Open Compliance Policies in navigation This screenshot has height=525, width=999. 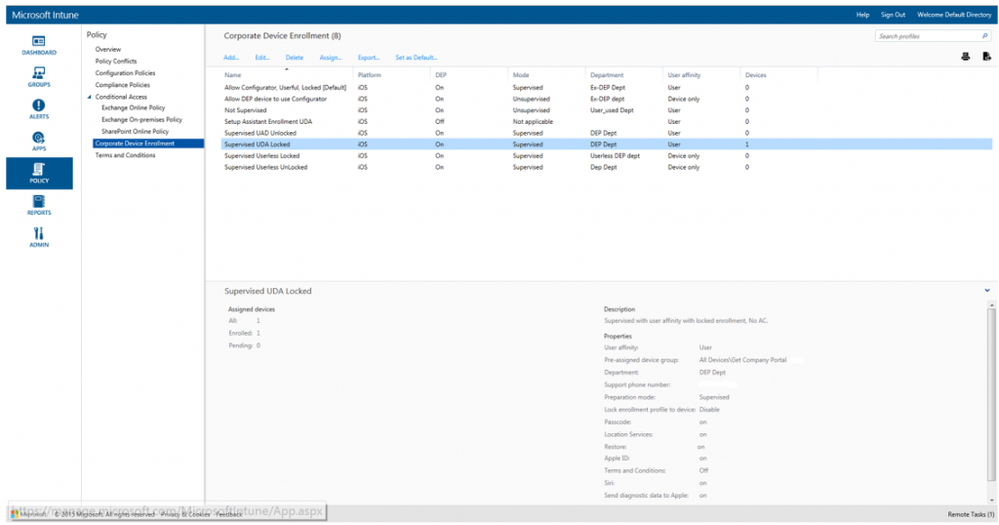pos(122,85)
